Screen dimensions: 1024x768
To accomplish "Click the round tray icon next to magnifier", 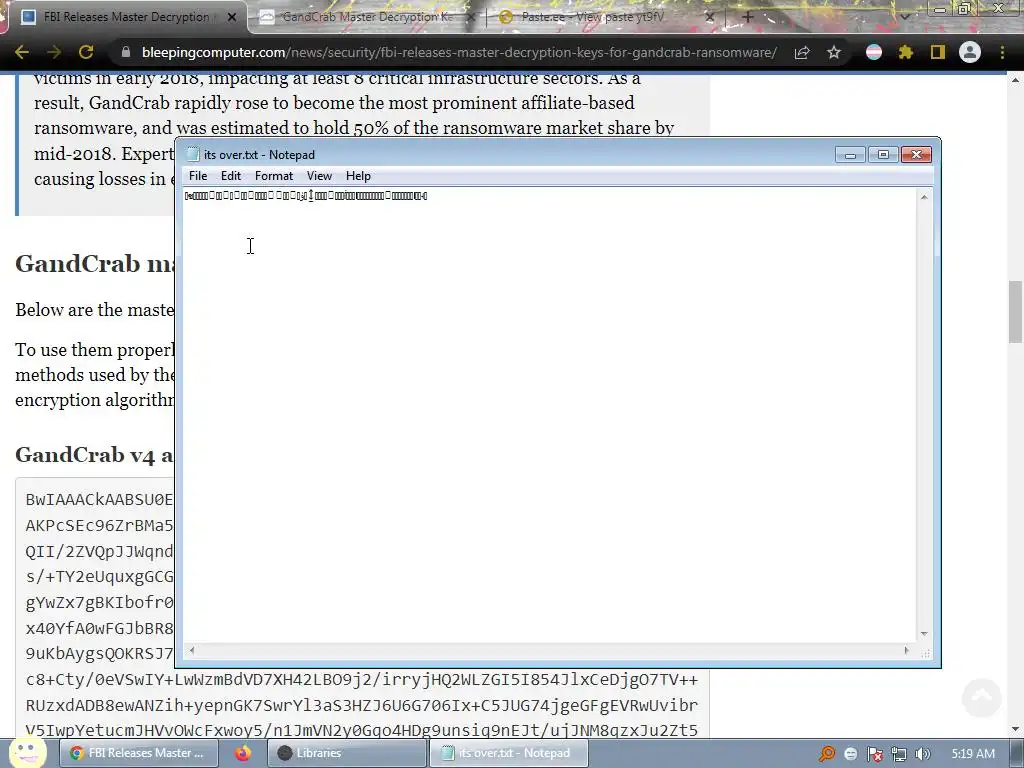I will [851, 754].
